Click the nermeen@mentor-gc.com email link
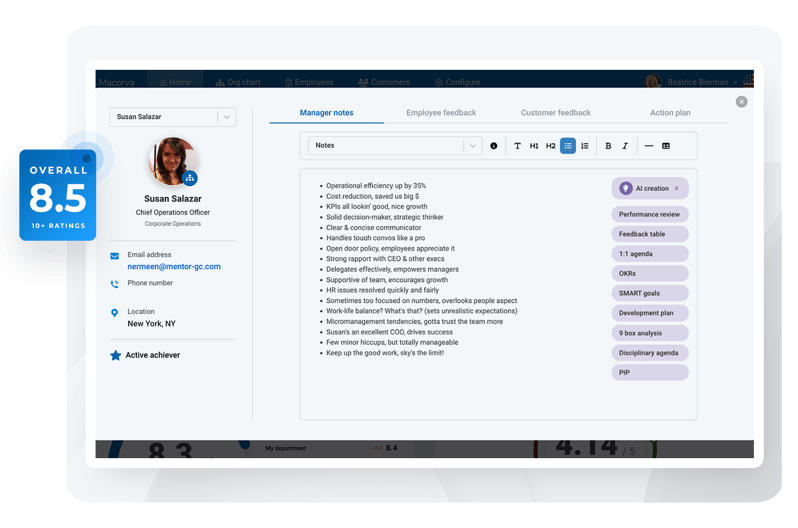 point(174,266)
